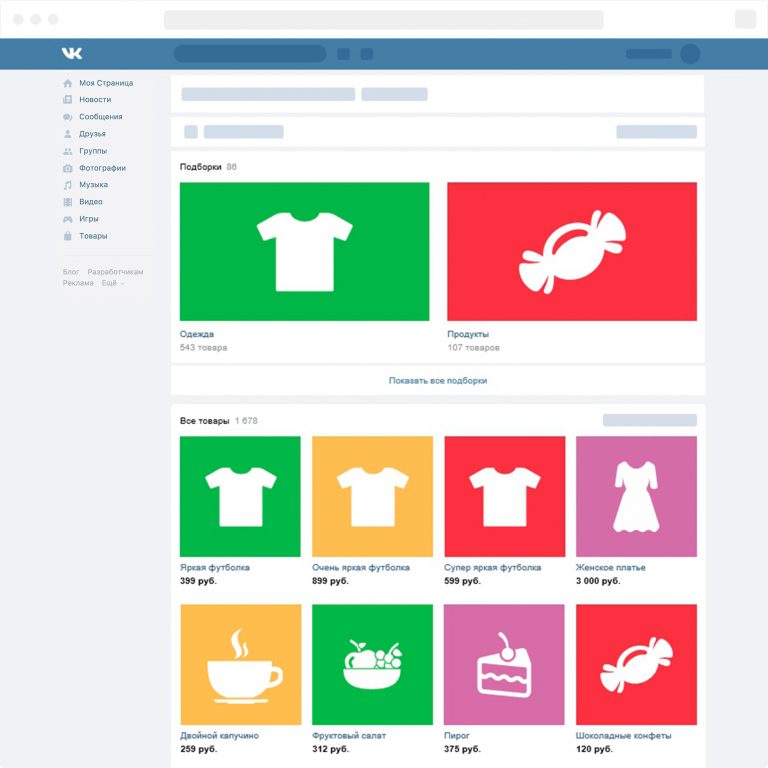Click the search field in header

coord(250,54)
